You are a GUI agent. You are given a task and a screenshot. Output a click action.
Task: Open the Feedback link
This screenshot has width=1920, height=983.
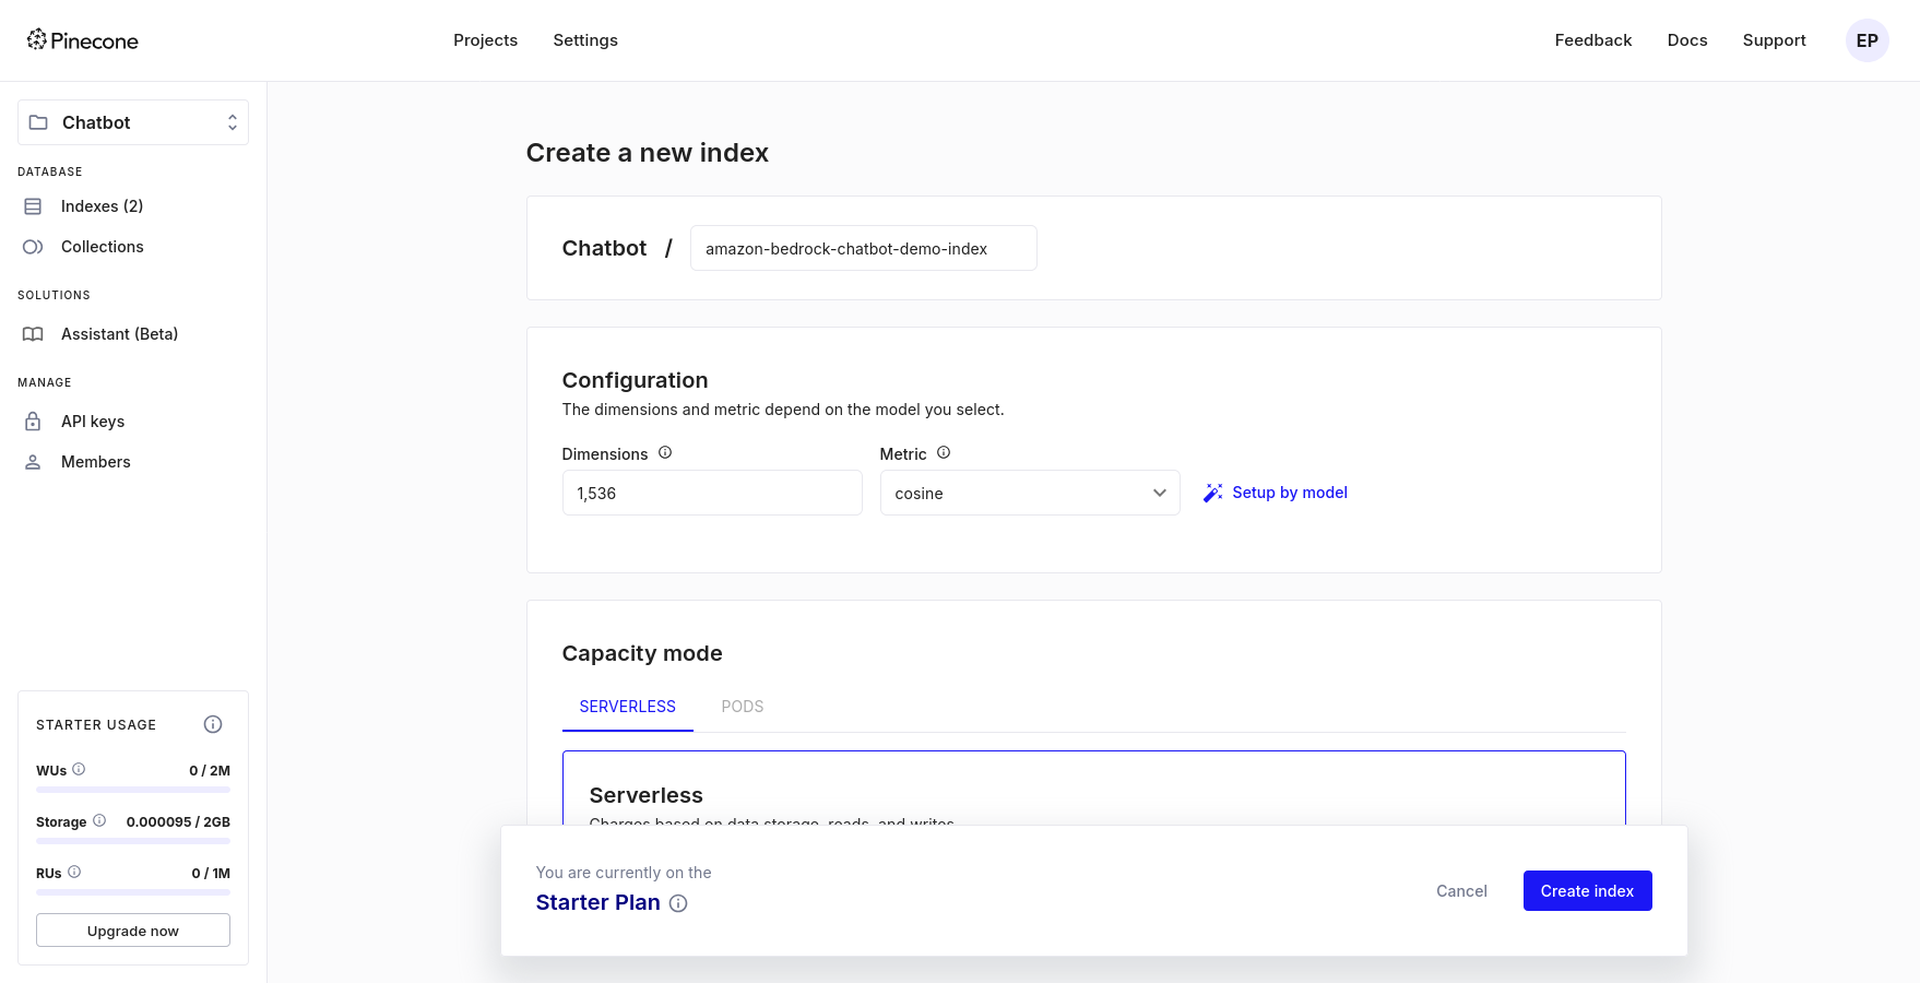point(1593,40)
